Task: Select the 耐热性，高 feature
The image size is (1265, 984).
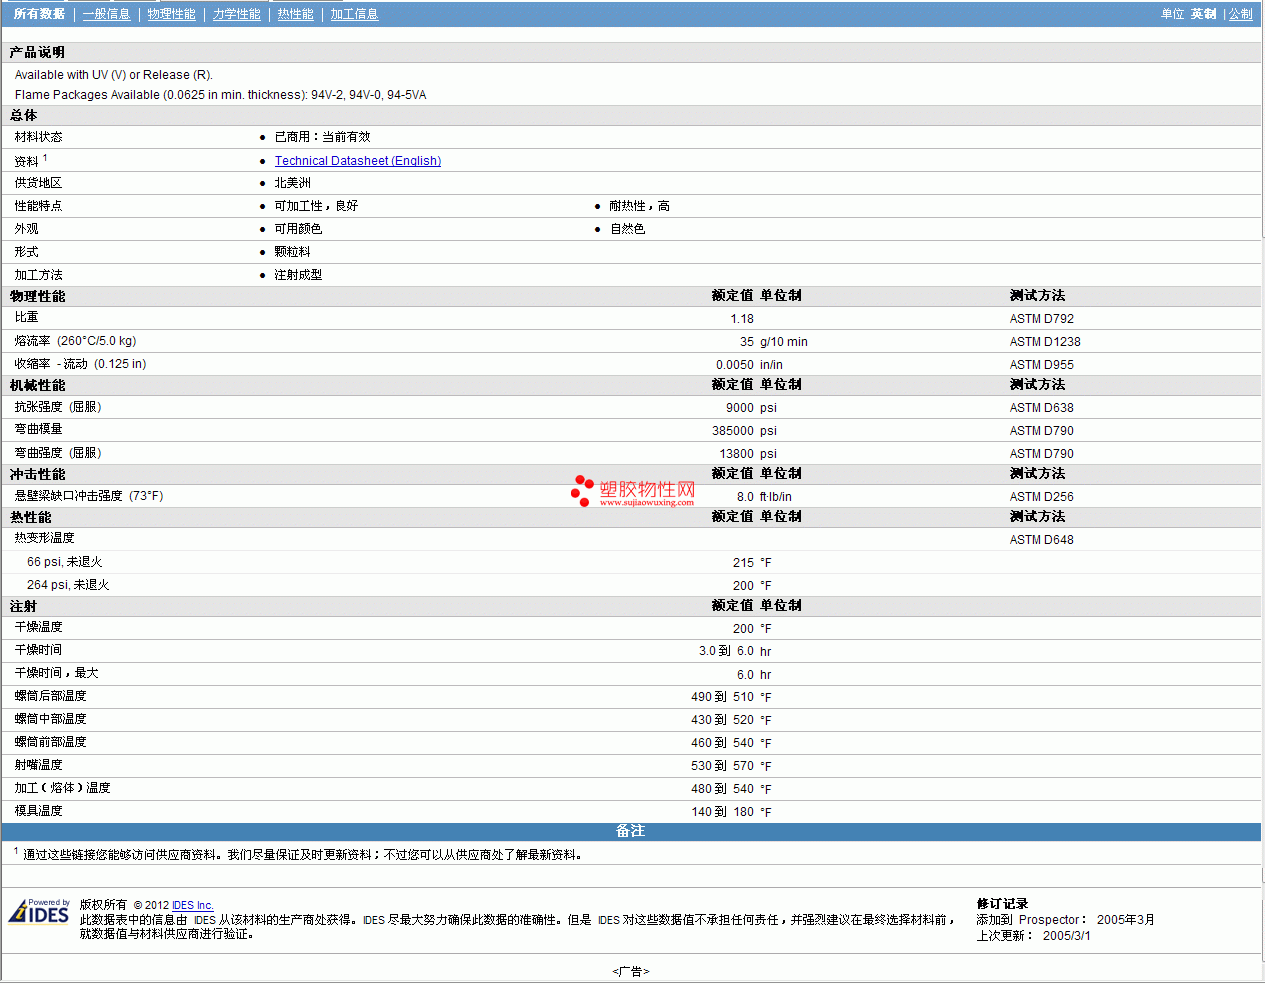Action: 640,206
